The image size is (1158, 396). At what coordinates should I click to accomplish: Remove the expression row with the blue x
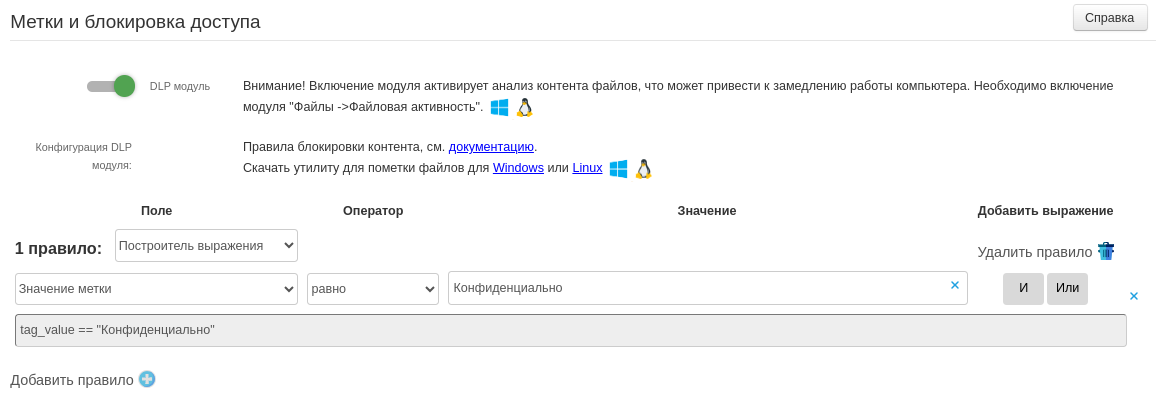pos(1134,296)
